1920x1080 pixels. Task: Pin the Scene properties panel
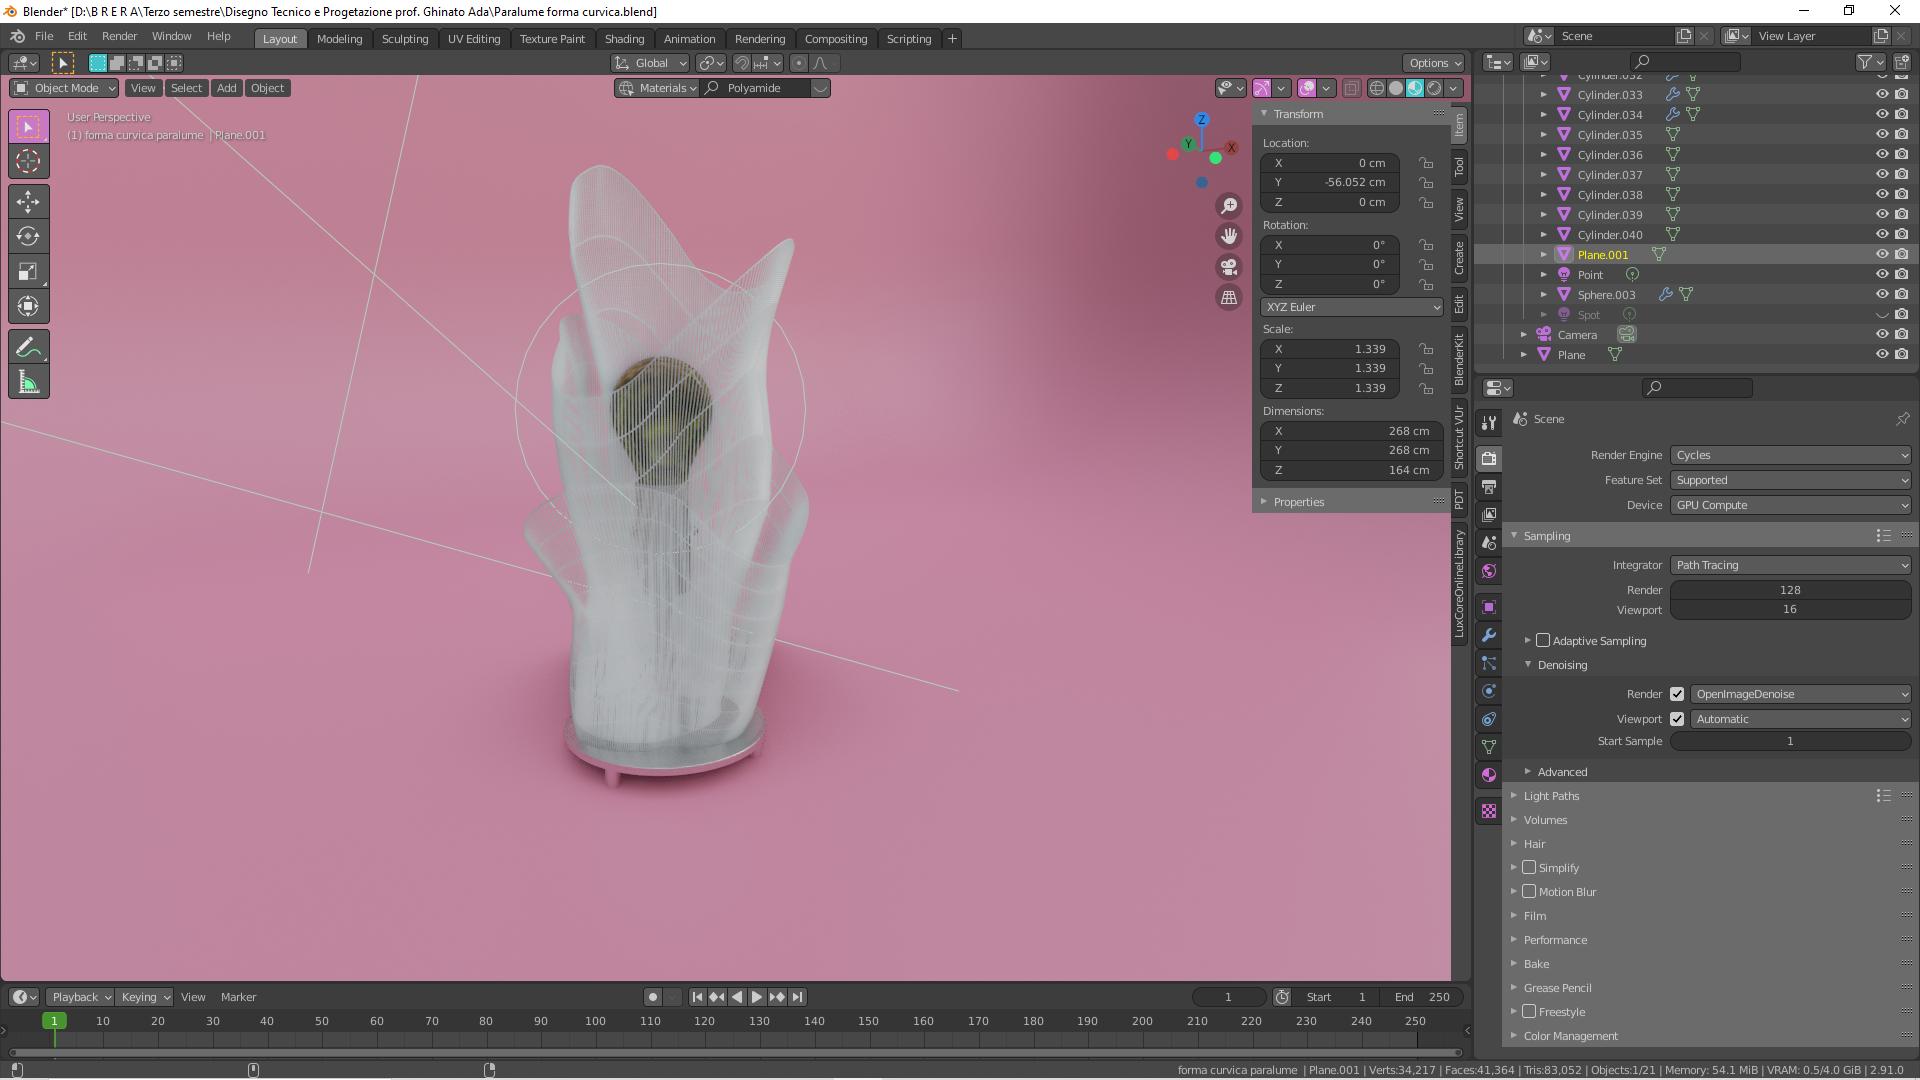(x=1902, y=419)
